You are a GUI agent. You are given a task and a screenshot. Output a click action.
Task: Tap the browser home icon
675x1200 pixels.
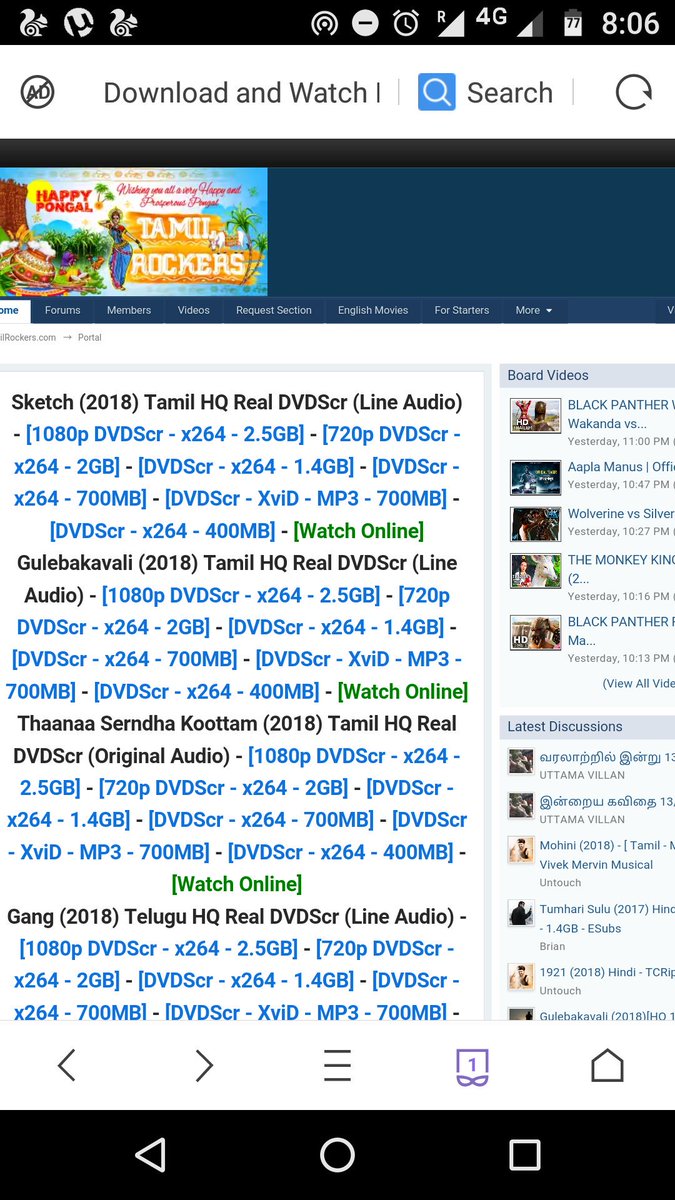tap(607, 1065)
